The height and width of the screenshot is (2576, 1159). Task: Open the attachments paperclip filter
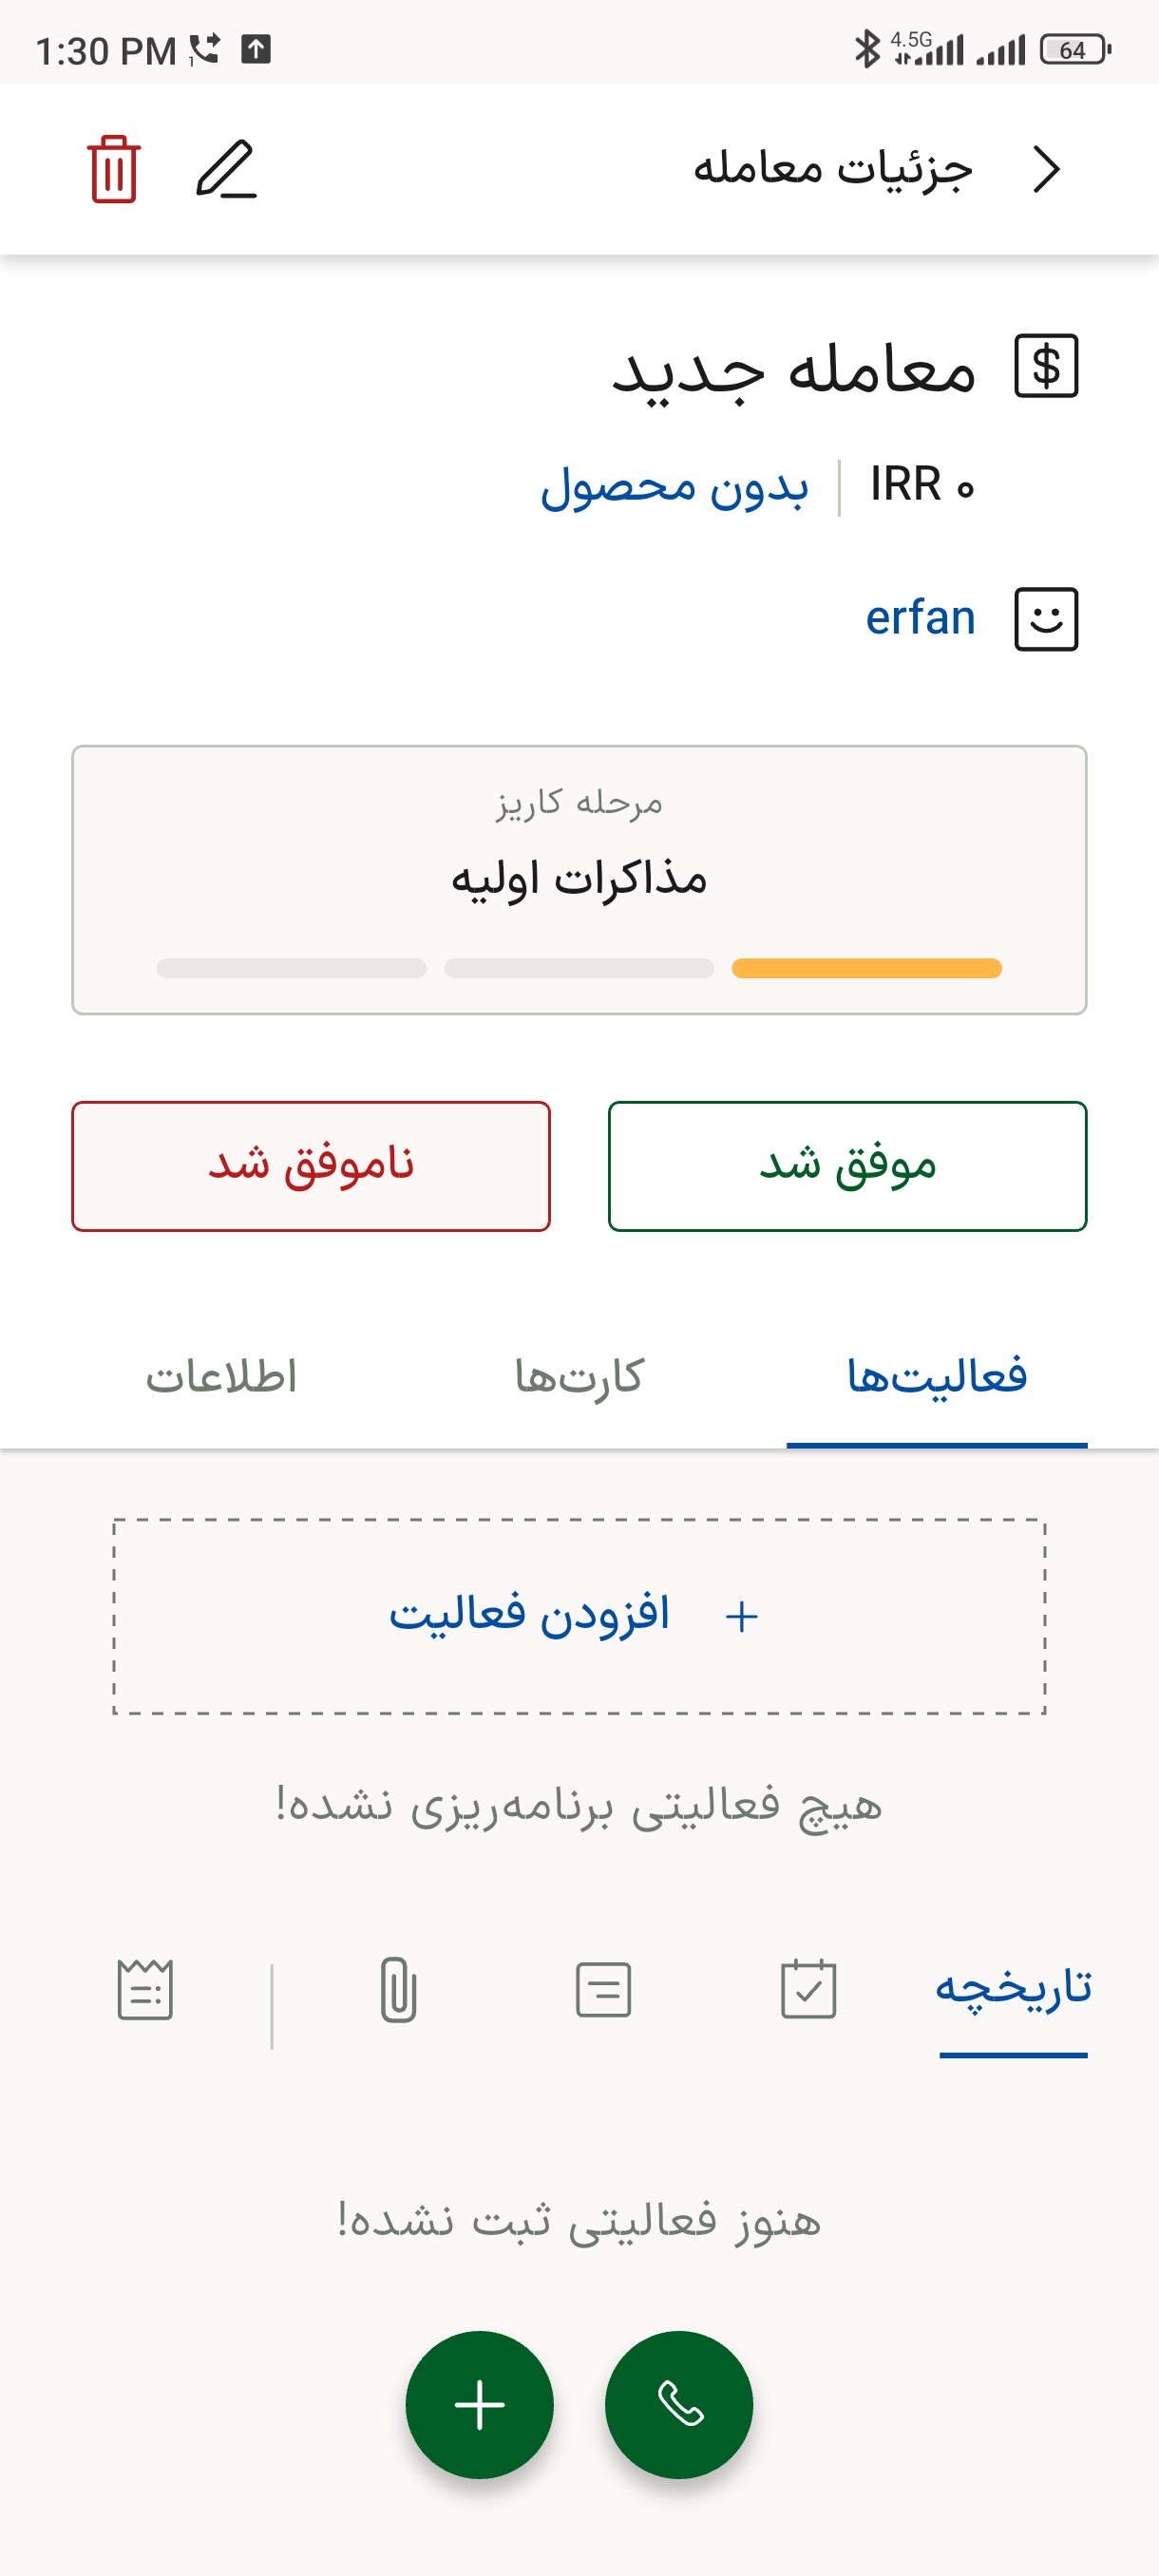(398, 1989)
